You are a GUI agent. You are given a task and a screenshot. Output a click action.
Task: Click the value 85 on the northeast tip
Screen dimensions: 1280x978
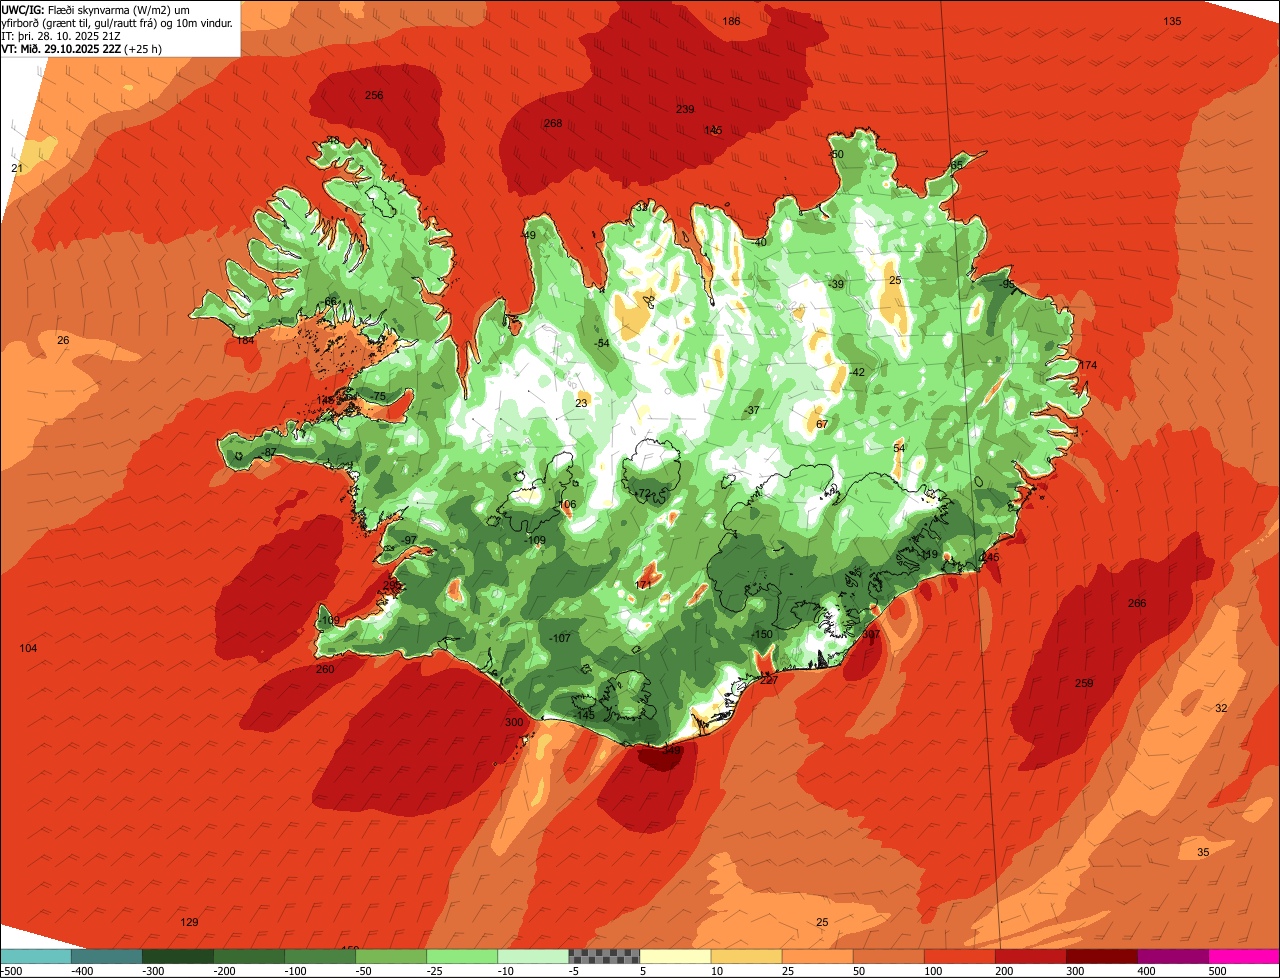(957, 165)
